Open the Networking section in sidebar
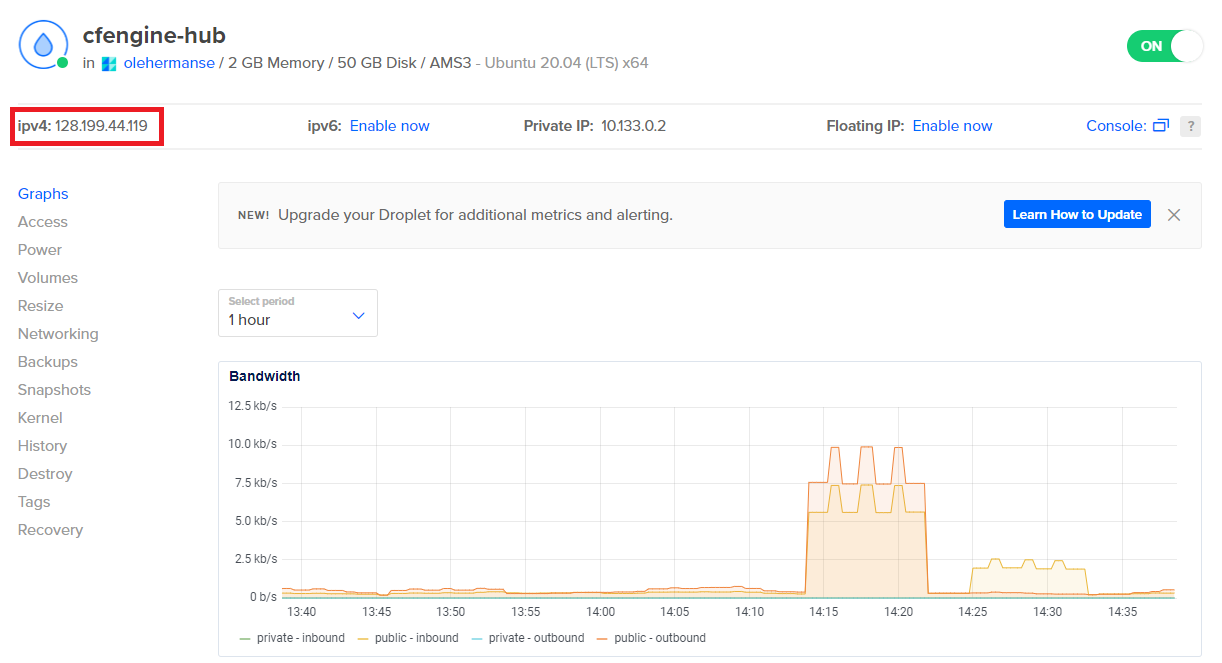The width and height of the screenshot is (1222, 663). [x=58, y=334]
